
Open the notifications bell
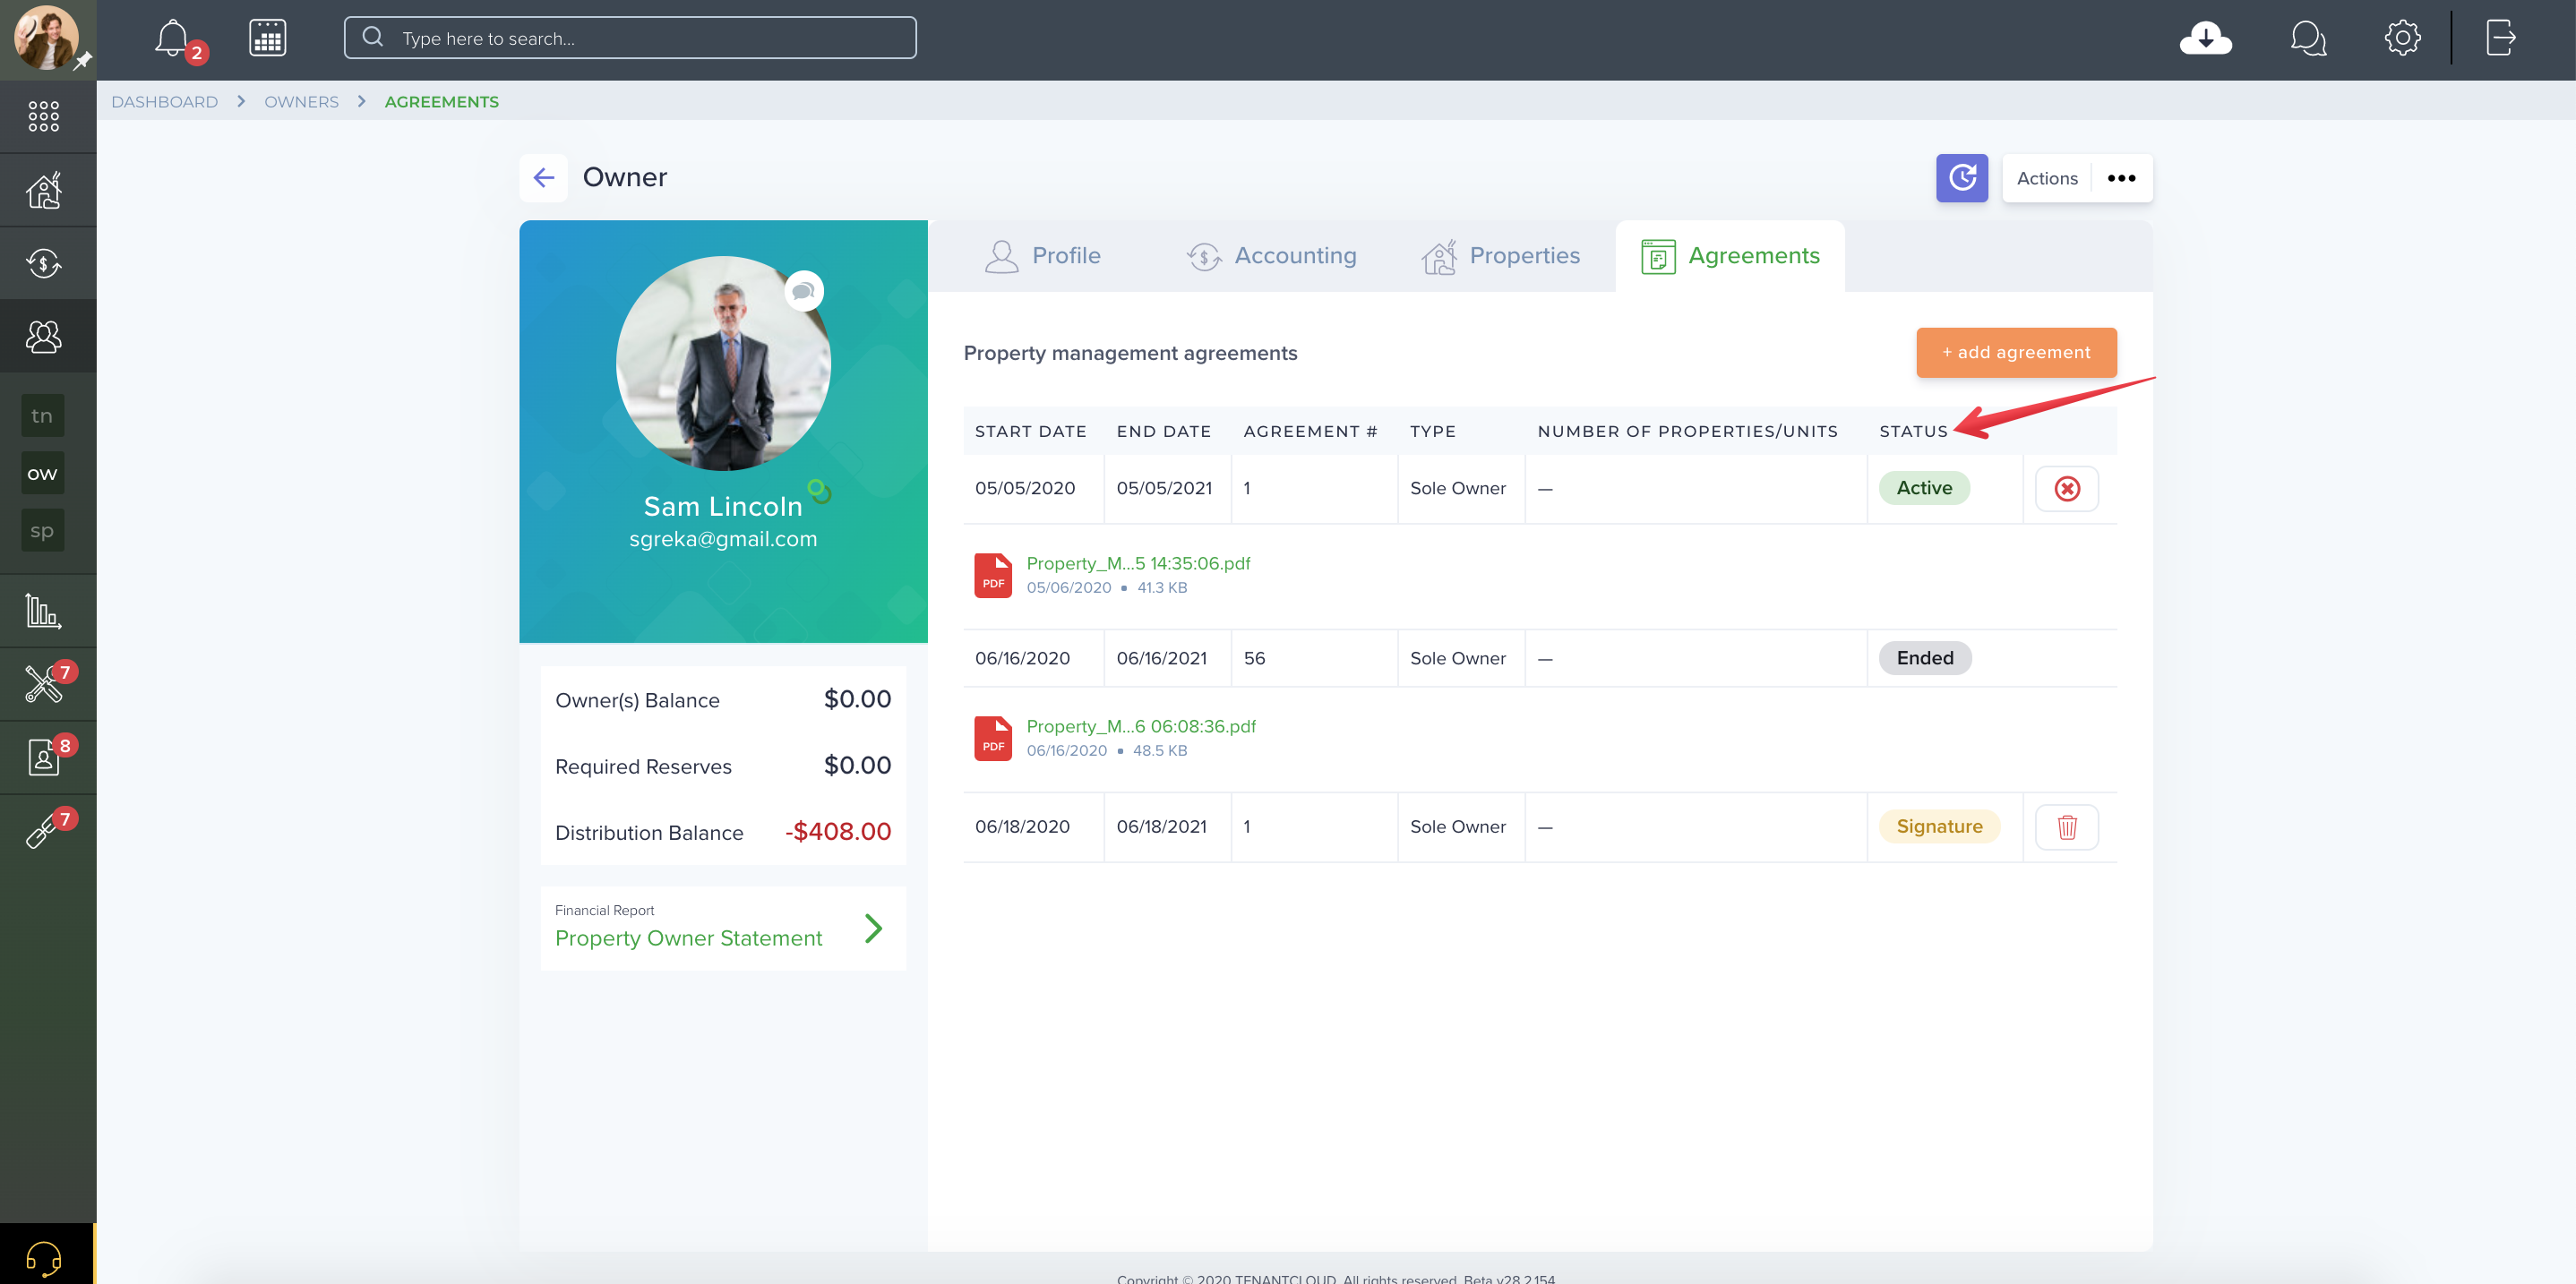tap(172, 38)
